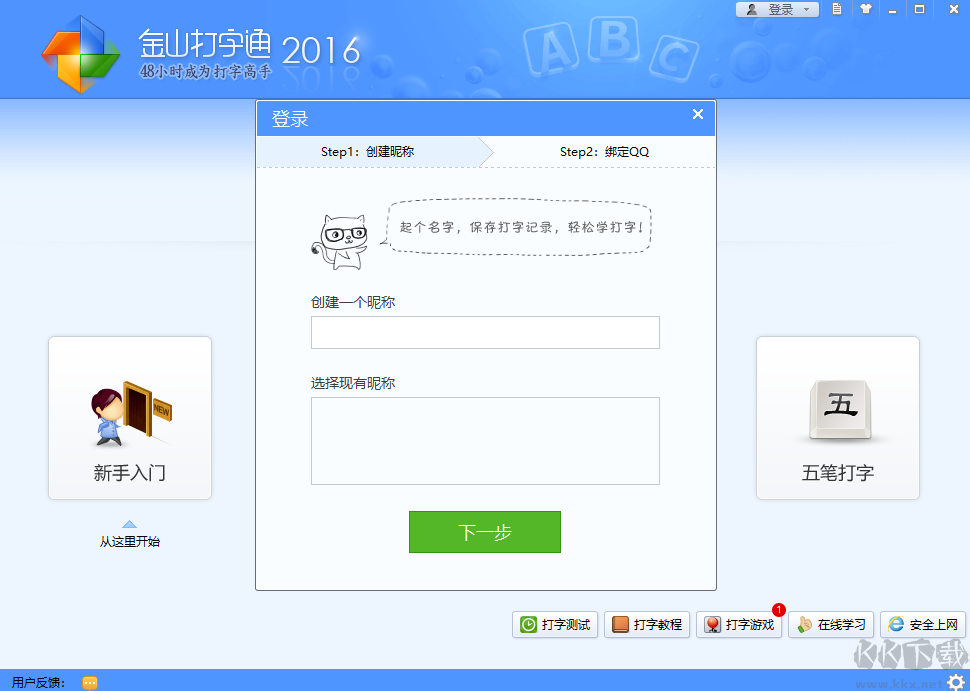Switch to the Step1 创建昵称 tab

(x=370, y=152)
